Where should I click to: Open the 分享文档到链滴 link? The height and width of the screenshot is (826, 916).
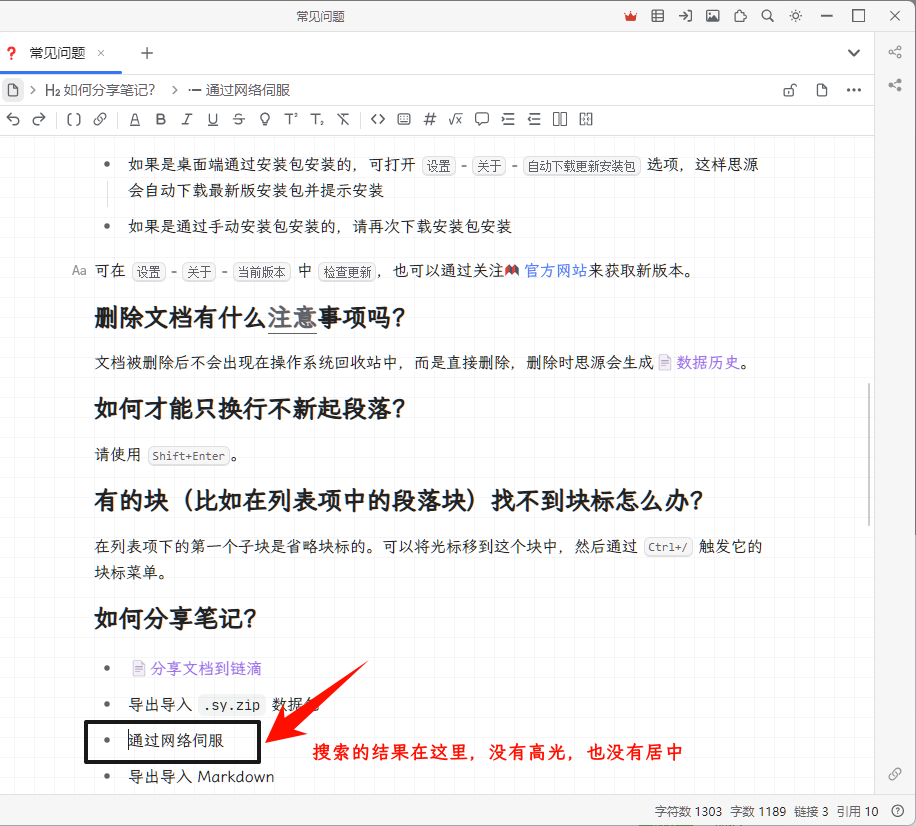(x=206, y=668)
